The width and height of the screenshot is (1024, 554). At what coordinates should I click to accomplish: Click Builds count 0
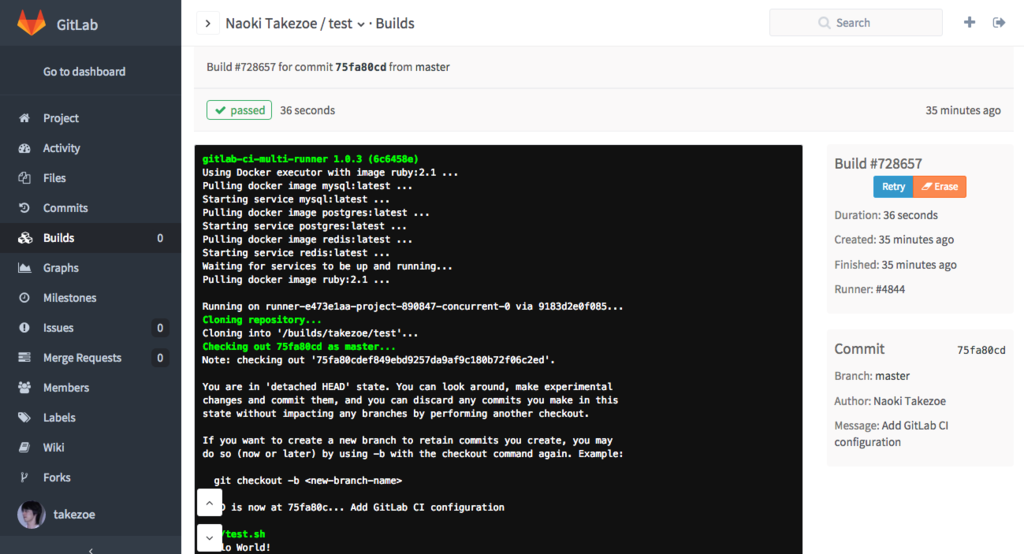160,238
